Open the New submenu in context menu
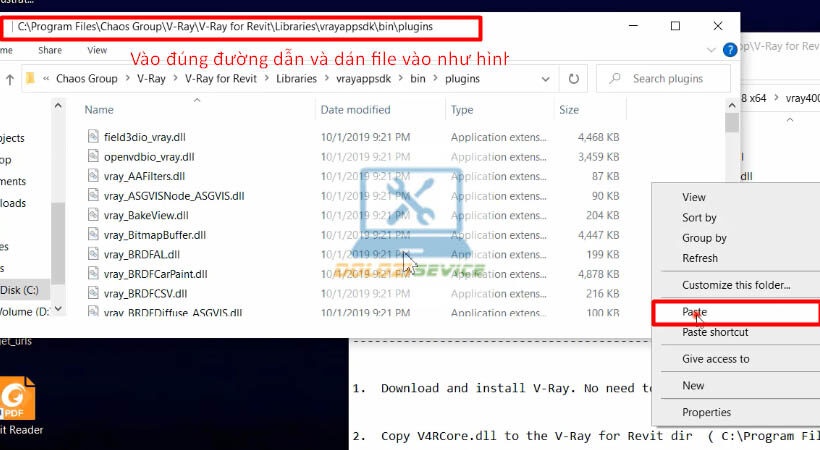This screenshot has height=450, width=820. click(x=693, y=386)
